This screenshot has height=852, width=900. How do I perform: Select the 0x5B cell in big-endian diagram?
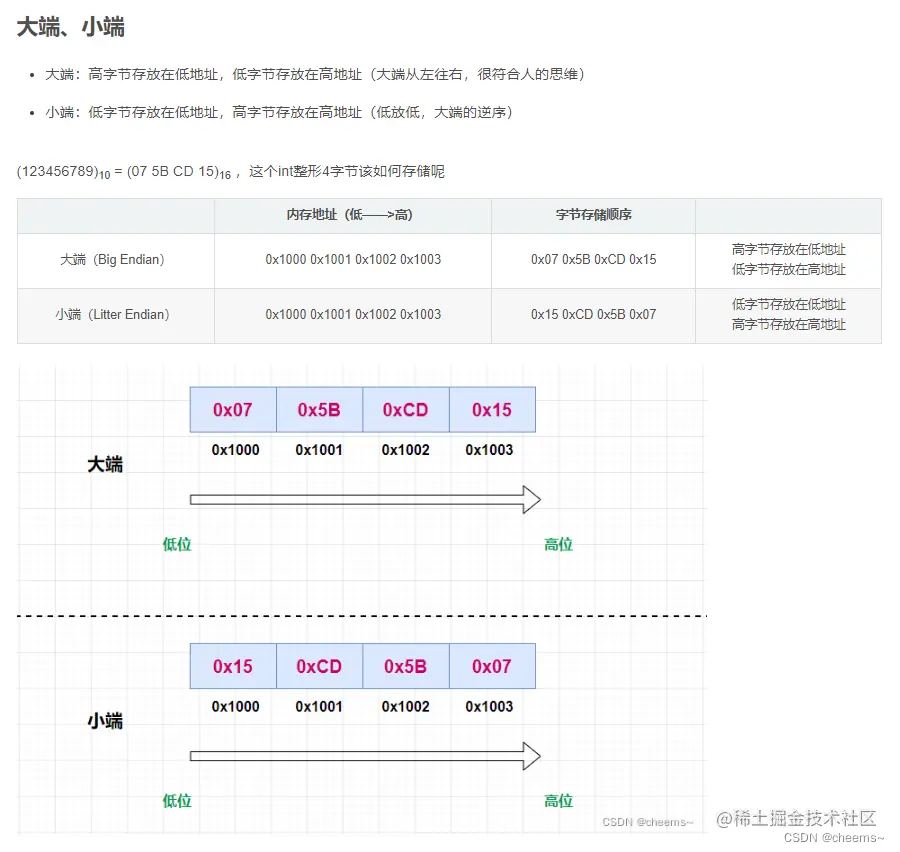pyautogui.click(x=318, y=409)
